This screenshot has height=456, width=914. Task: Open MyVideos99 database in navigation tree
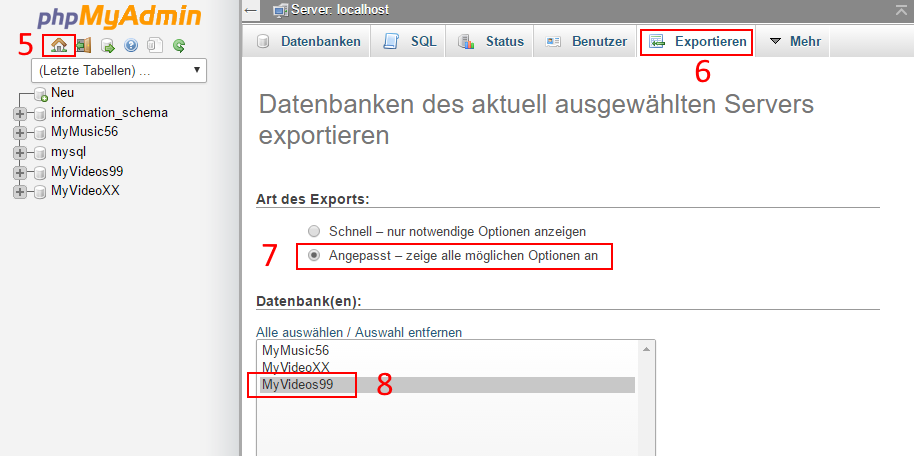[87, 172]
